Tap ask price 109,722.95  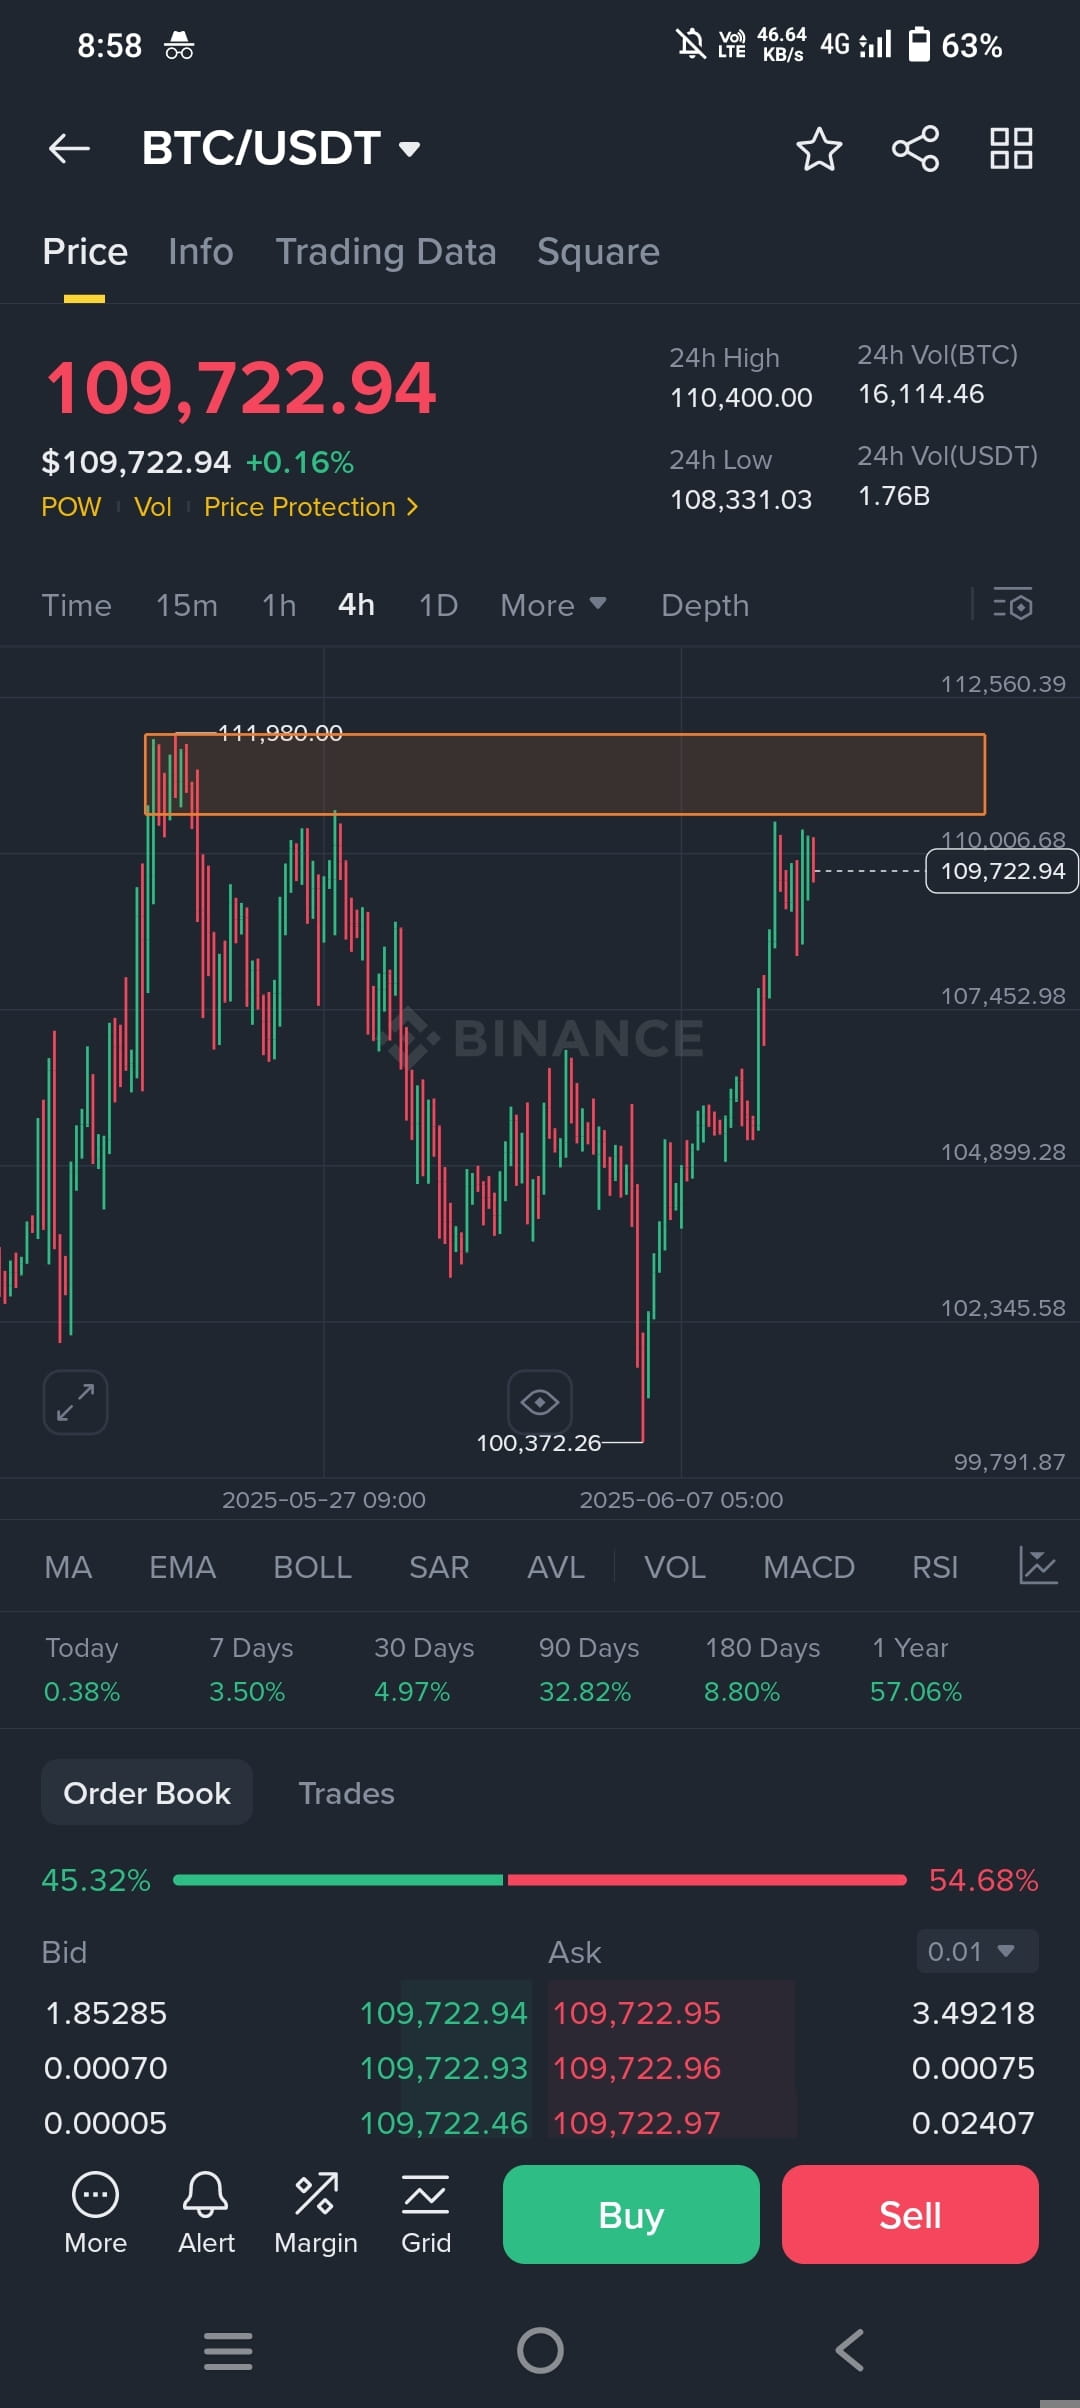[637, 2012]
